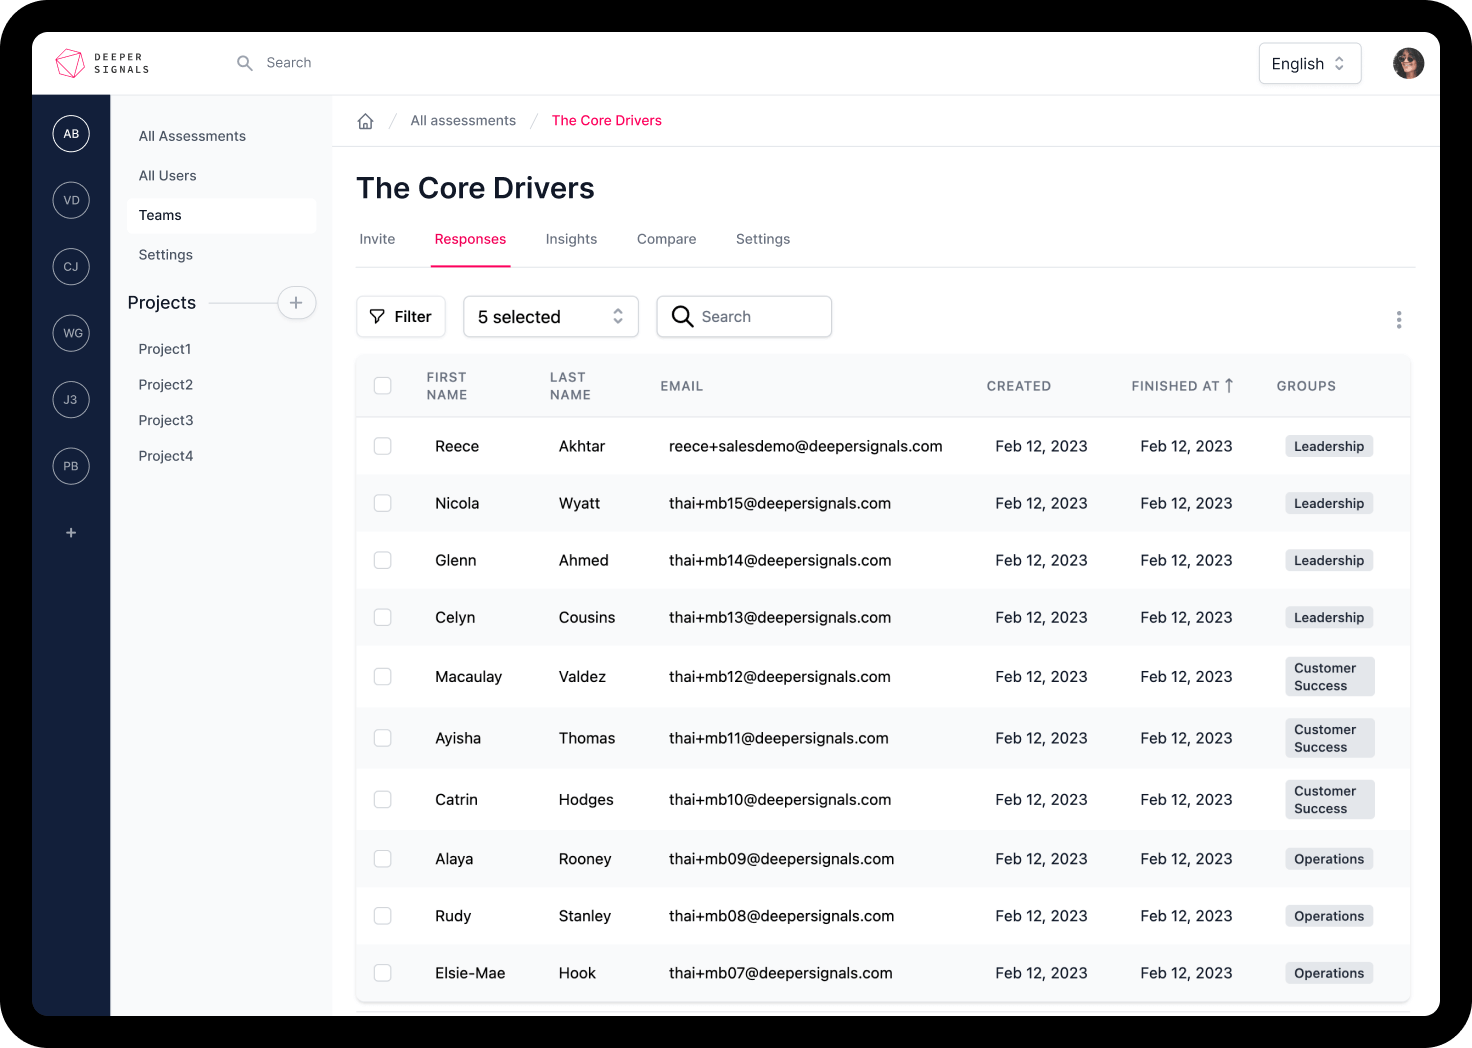Switch to the Compare tab

click(666, 239)
